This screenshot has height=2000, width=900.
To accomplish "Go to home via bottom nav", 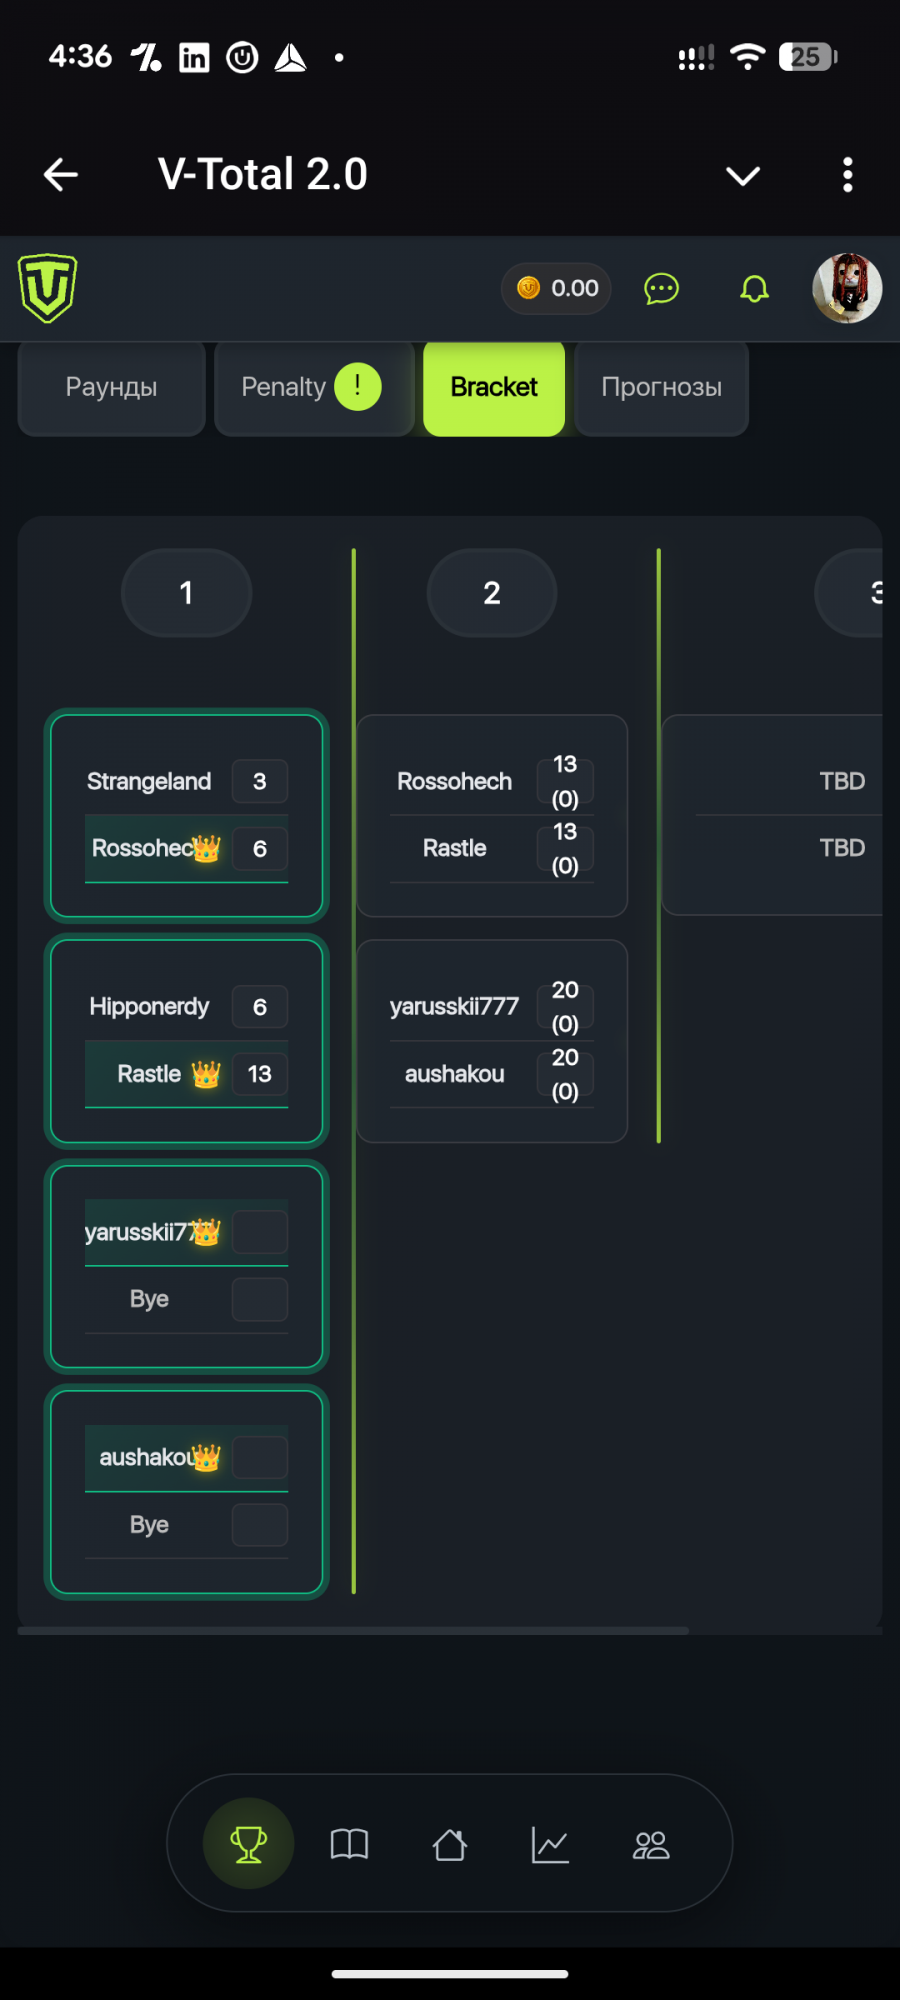I will (x=450, y=1843).
